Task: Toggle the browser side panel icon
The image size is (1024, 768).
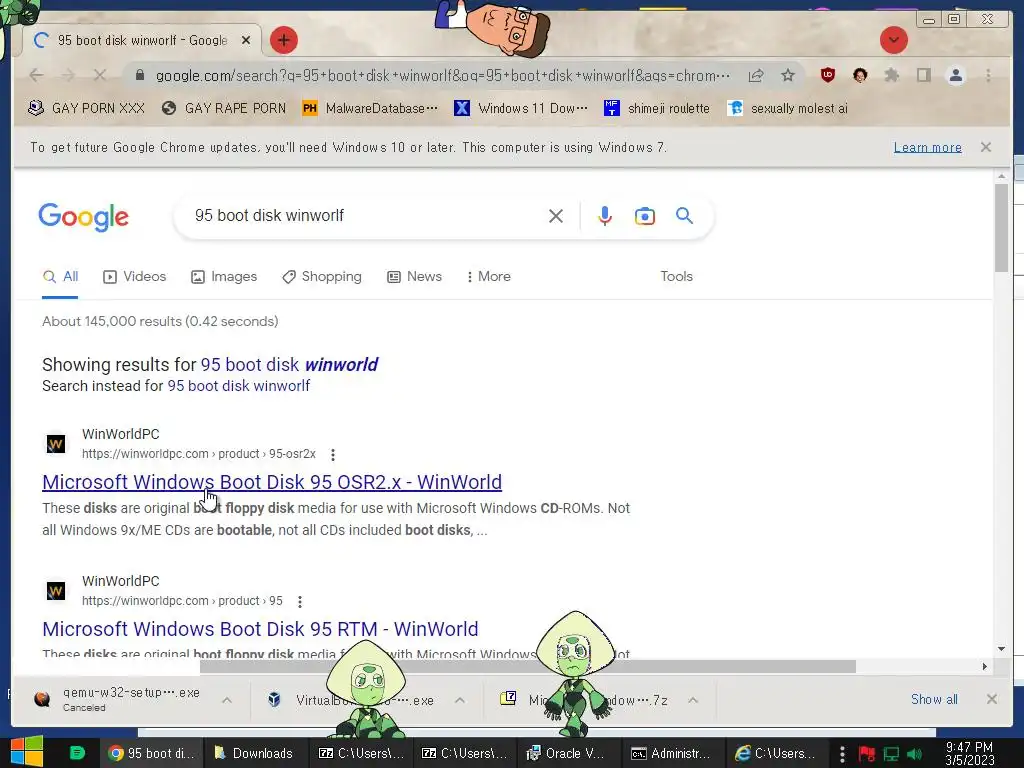Action: (923, 76)
